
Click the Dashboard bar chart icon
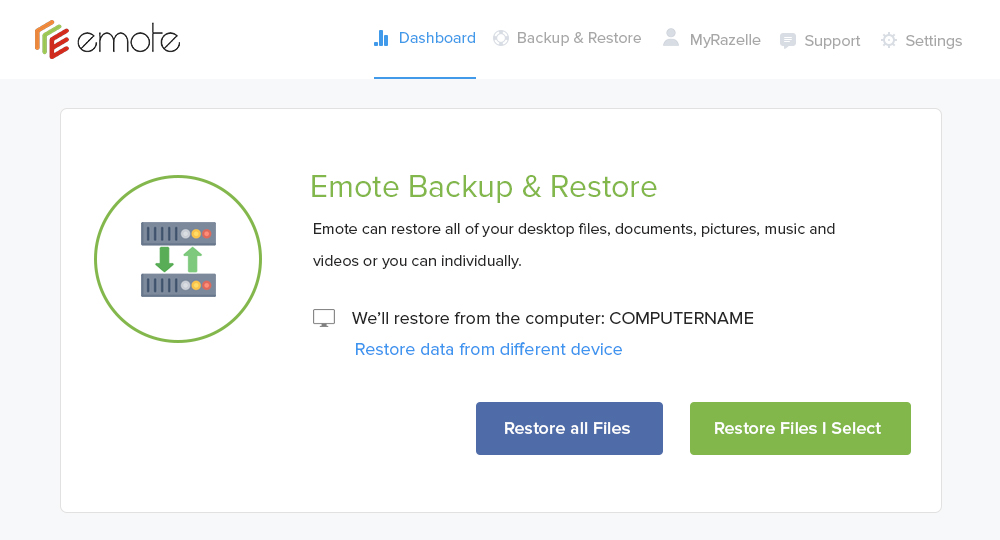[381, 38]
